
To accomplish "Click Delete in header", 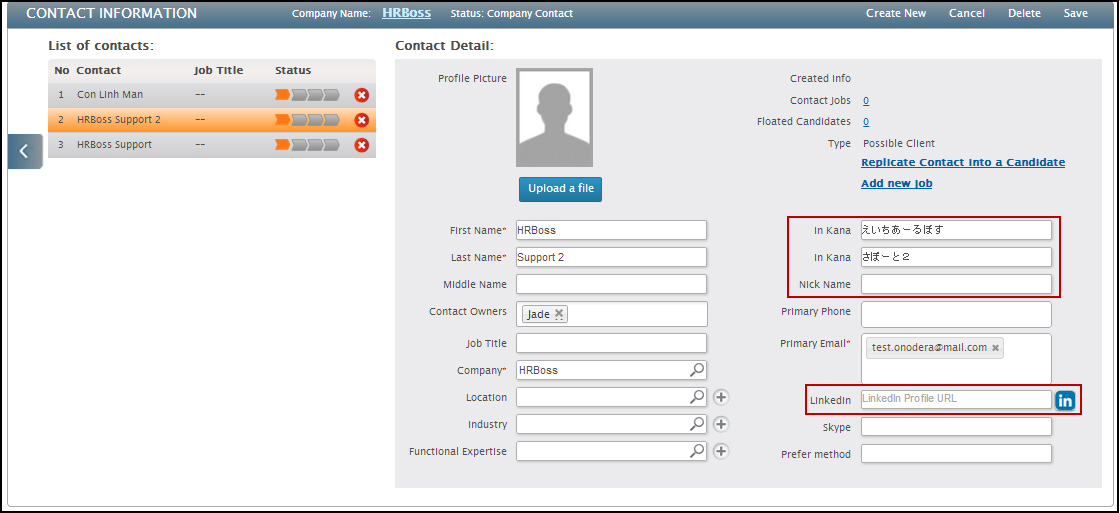I will 1024,14.
